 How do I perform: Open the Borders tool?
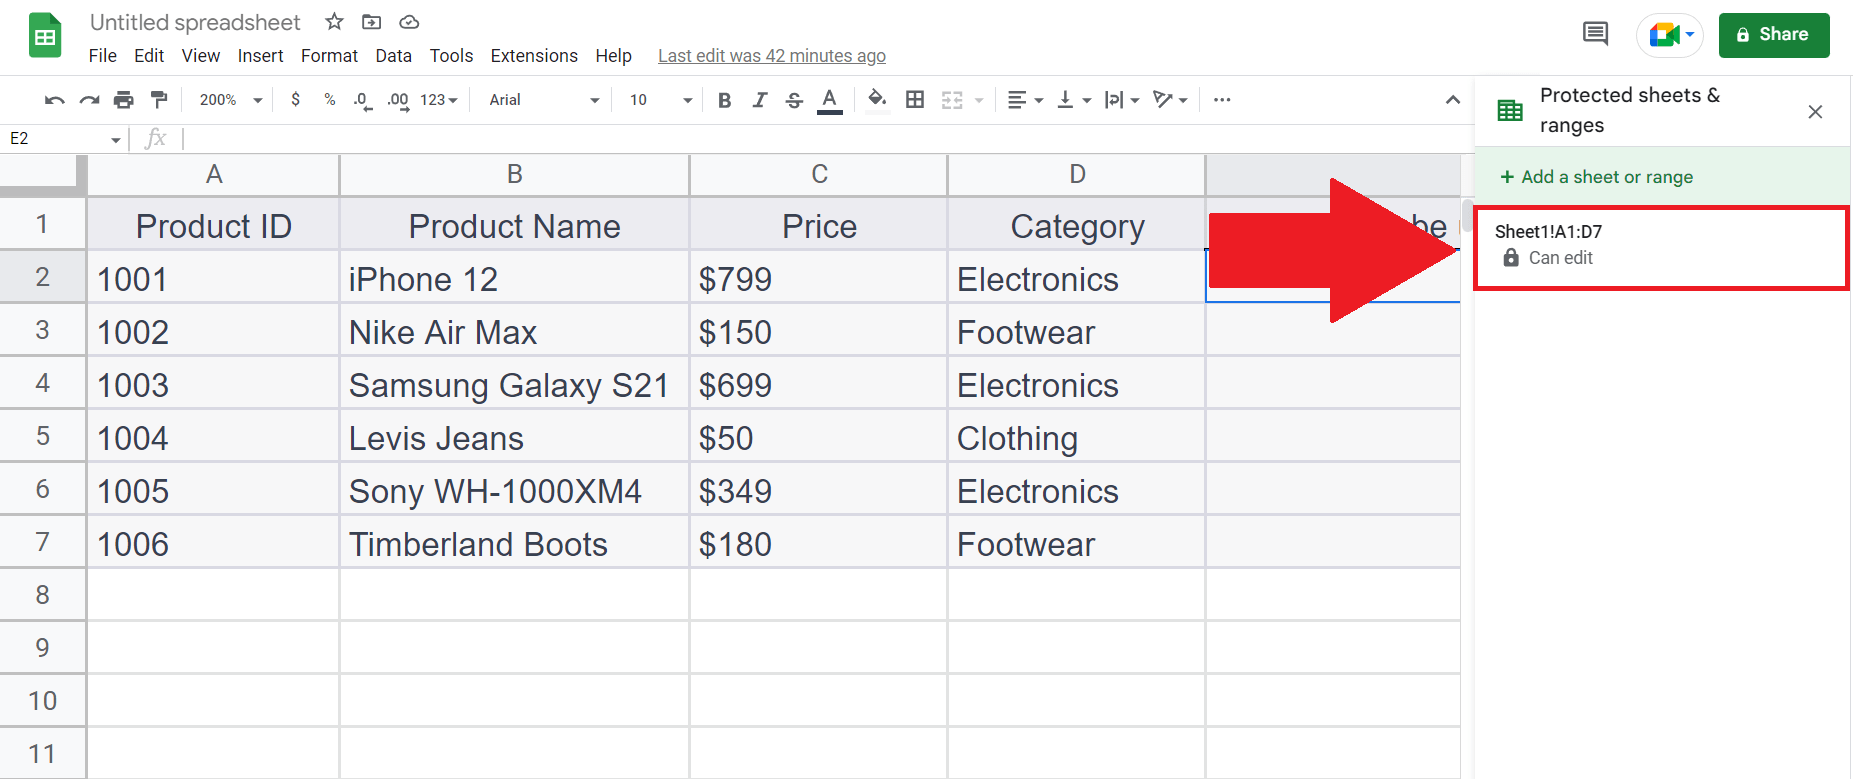click(x=914, y=100)
